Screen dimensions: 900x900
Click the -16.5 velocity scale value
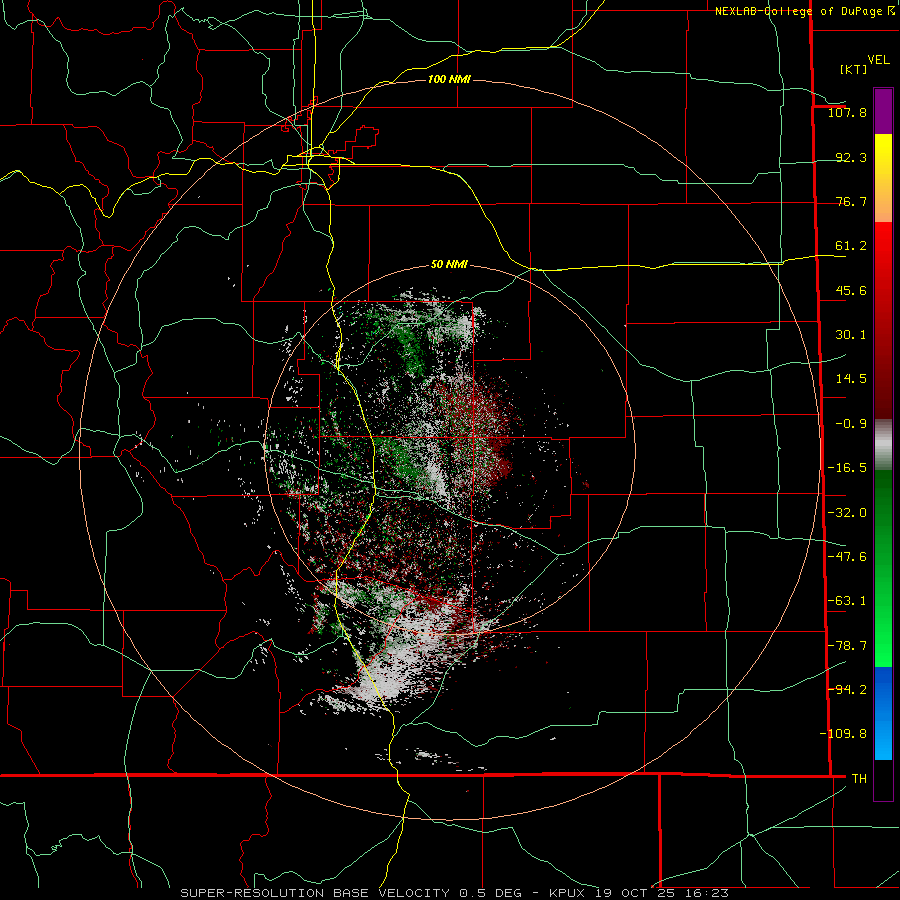847,468
